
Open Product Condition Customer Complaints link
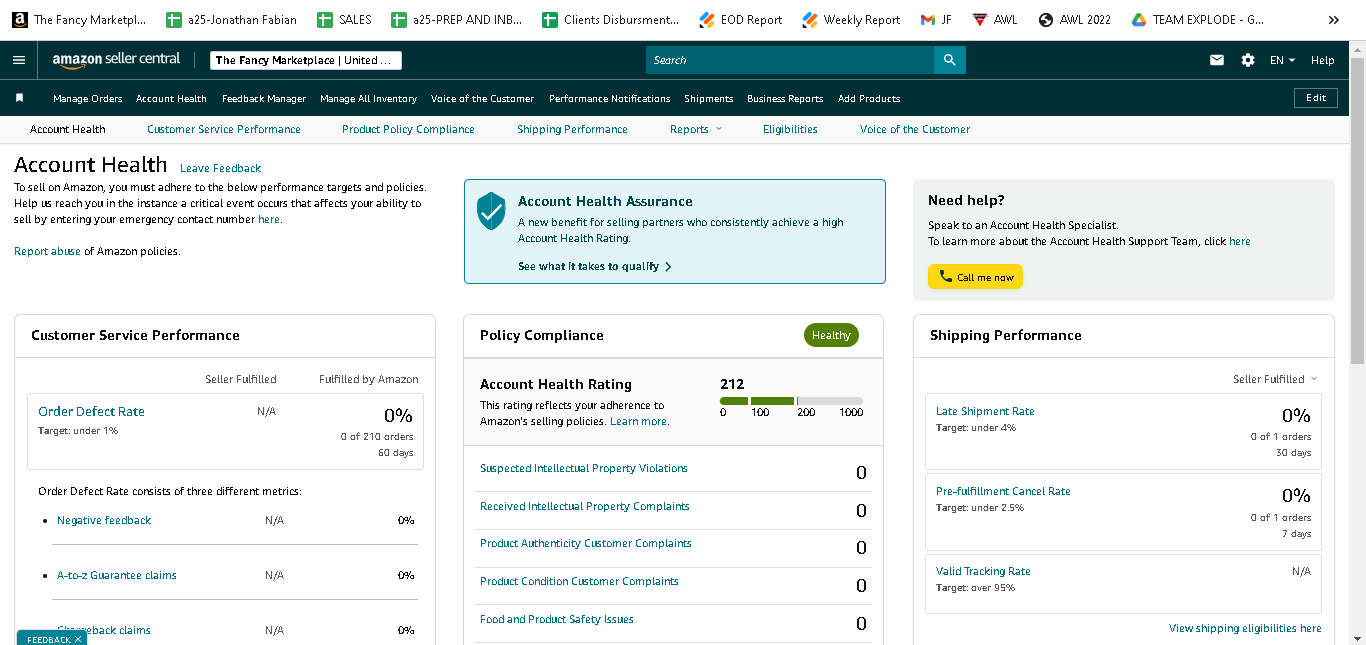tap(579, 581)
